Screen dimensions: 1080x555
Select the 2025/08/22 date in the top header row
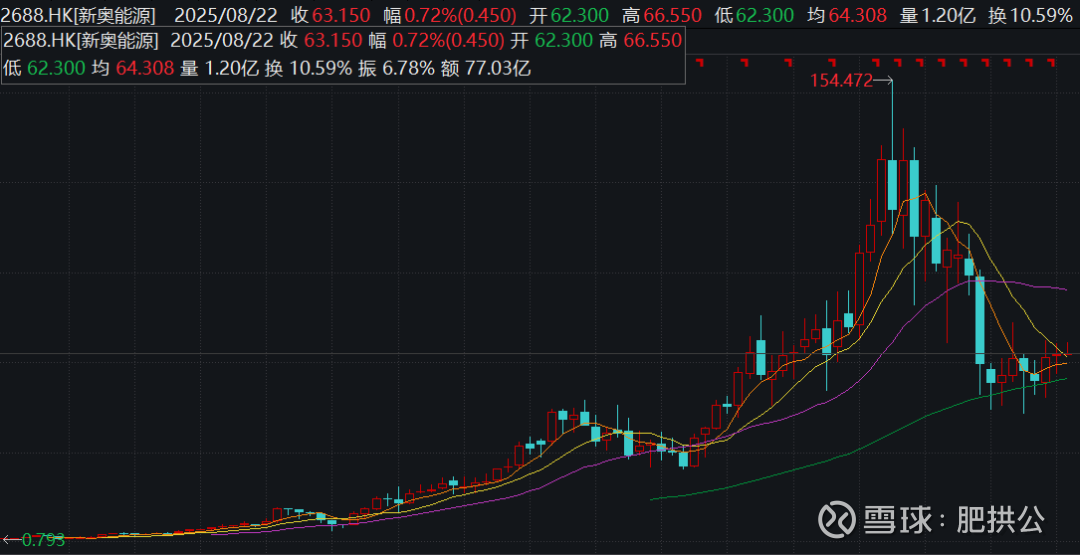(x=225, y=14)
